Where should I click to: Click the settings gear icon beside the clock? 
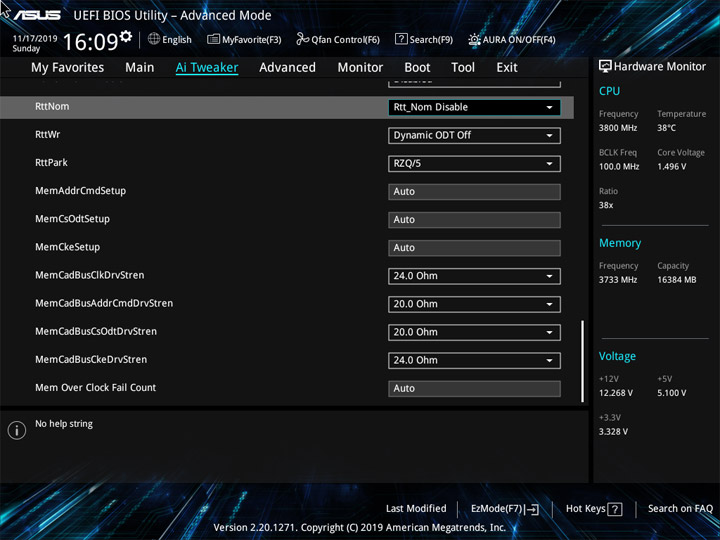click(125, 36)
